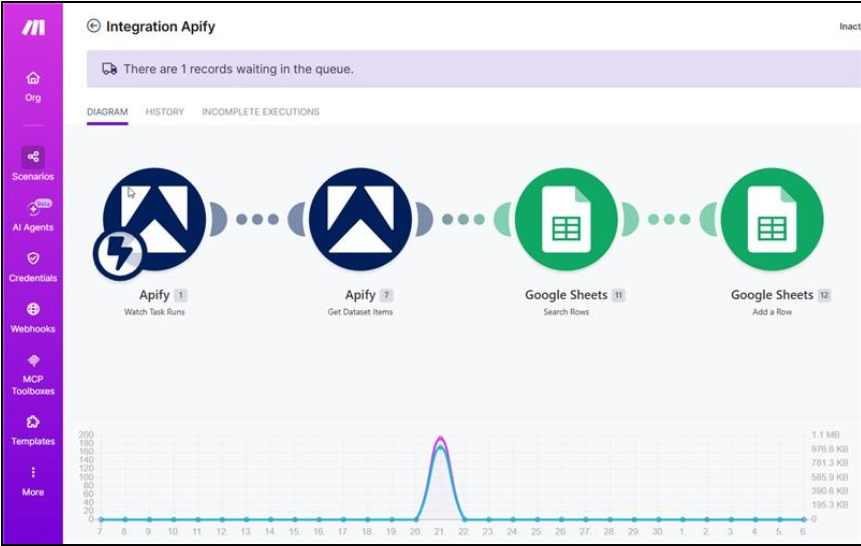
Task: Open AI Agents beta section
Action: point(33,215)
